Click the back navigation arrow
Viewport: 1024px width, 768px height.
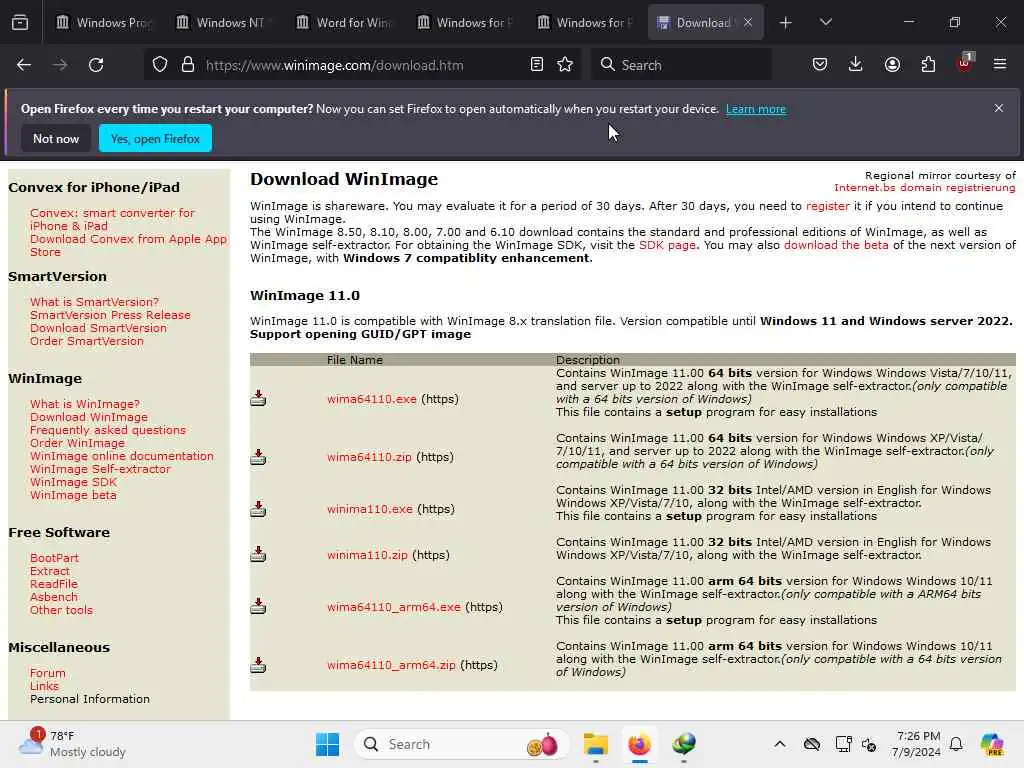pyautogui.click(x=24, y=65)
